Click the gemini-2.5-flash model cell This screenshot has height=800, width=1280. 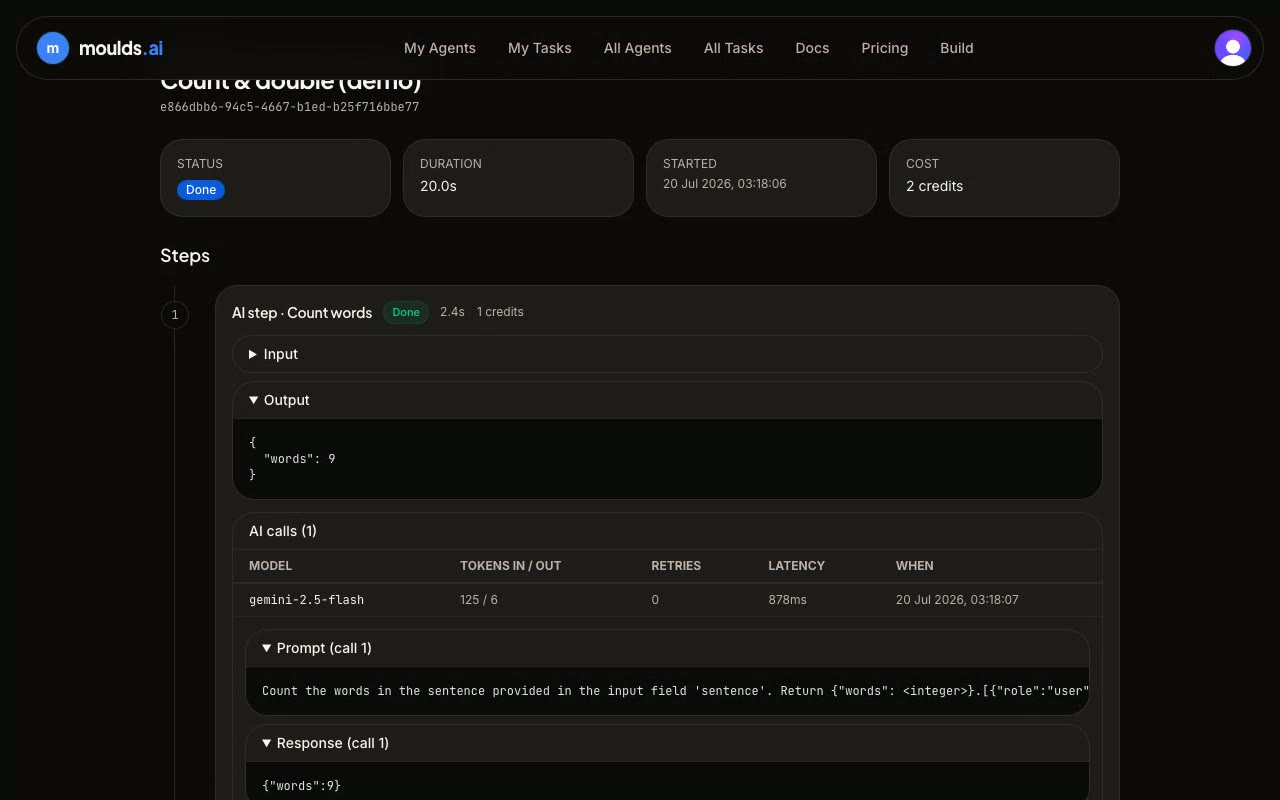coord(306,600)
